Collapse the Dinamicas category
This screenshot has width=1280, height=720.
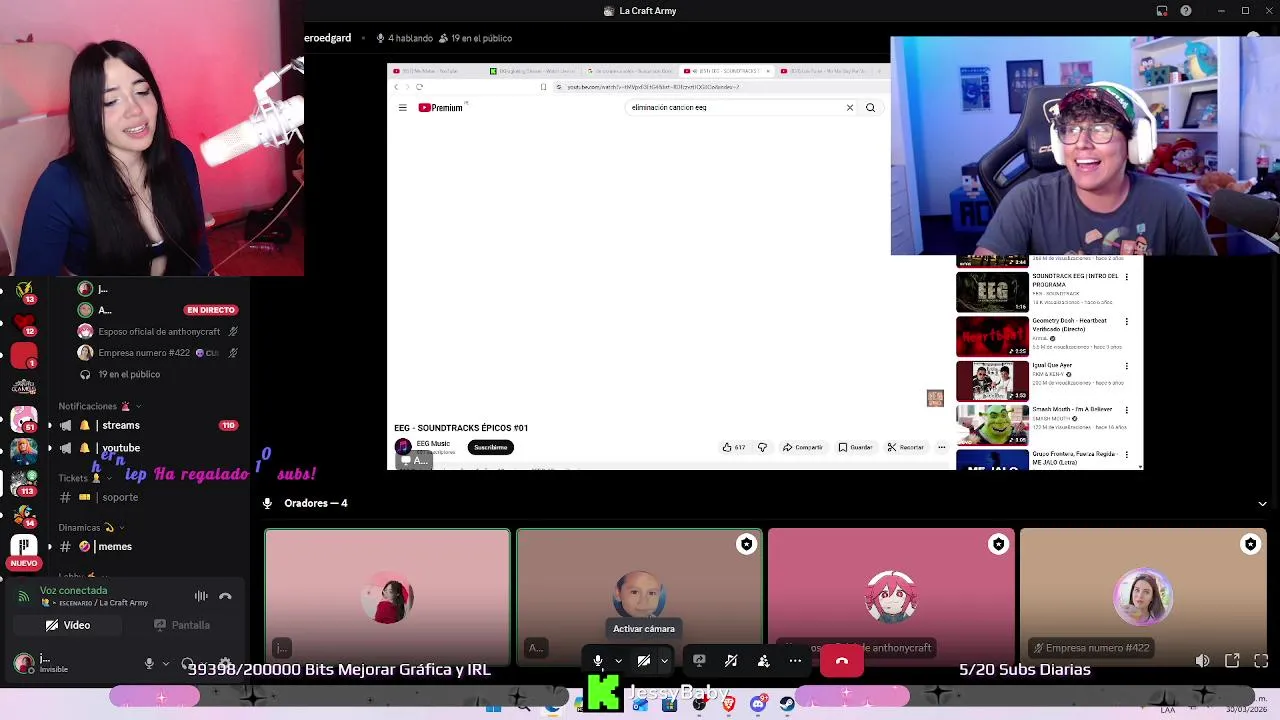92,527
